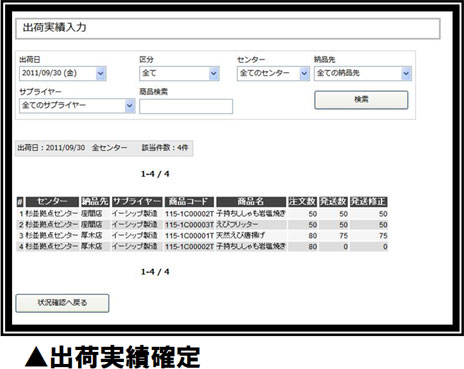Expand the センター dropdown

tap(273, 73)
